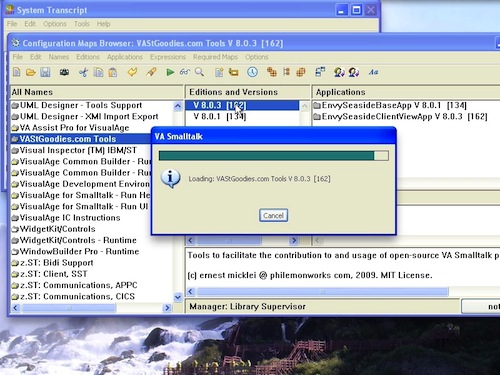This screenshot has width=500, height=375.
Task: Select UML Designer - Tools Support
Action: click(77, 105)
